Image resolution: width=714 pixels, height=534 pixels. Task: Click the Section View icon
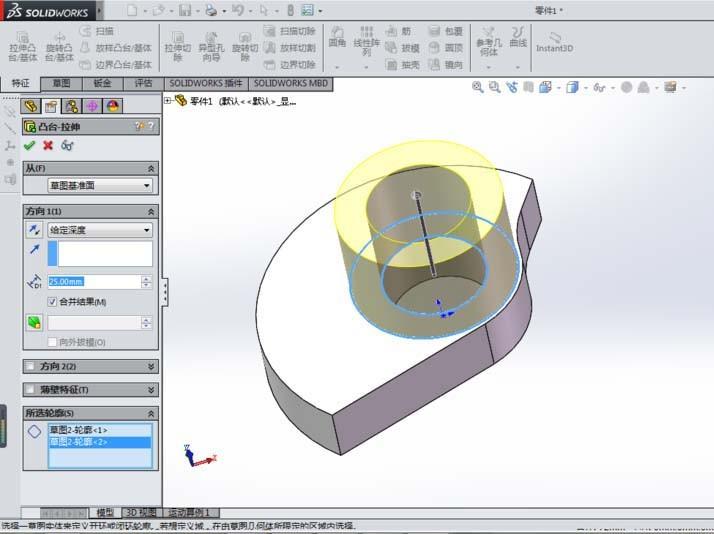(528, 86)
